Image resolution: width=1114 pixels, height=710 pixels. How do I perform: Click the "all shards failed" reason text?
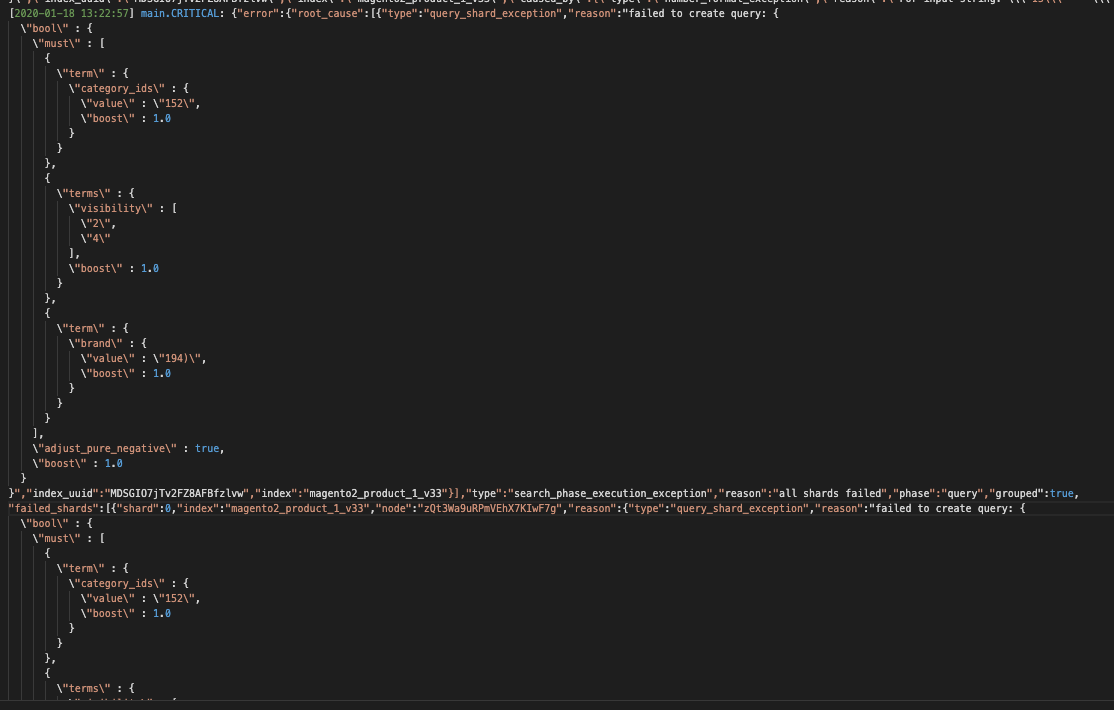pos(838,493)
